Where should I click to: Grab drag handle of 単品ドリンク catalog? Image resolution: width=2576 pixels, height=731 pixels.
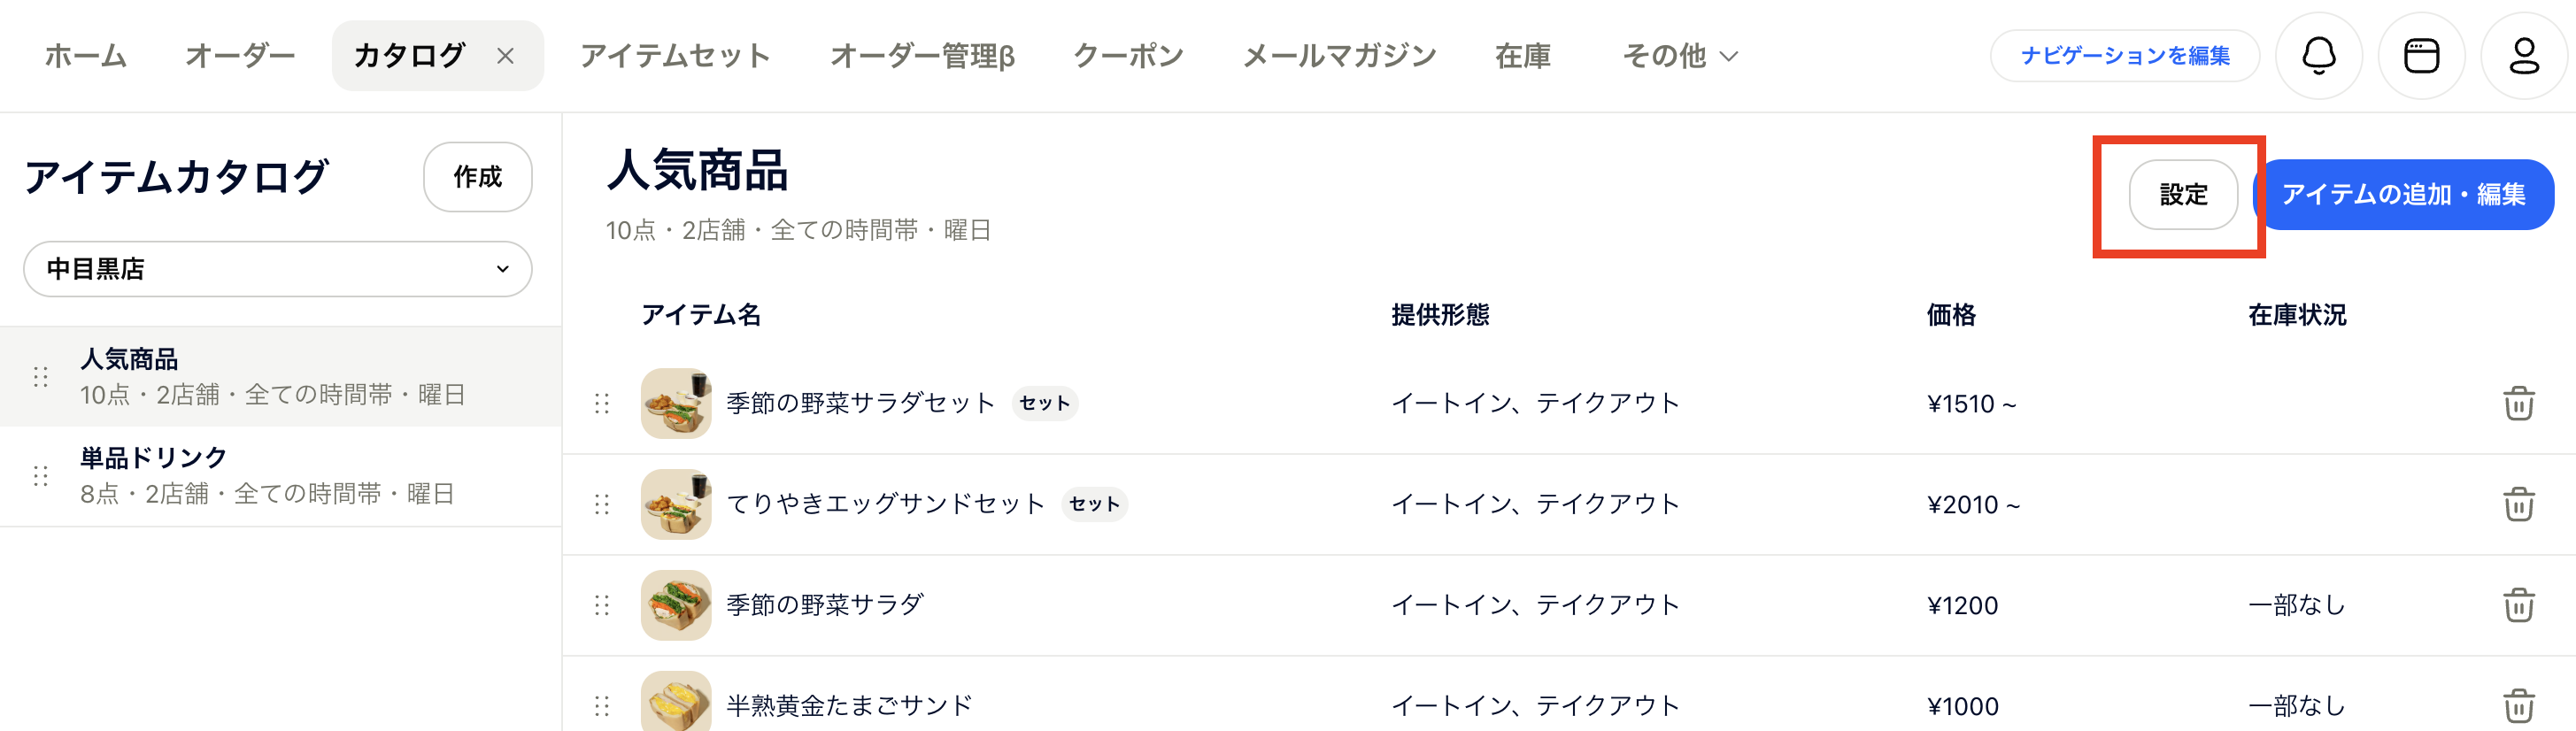click(41, 476)
